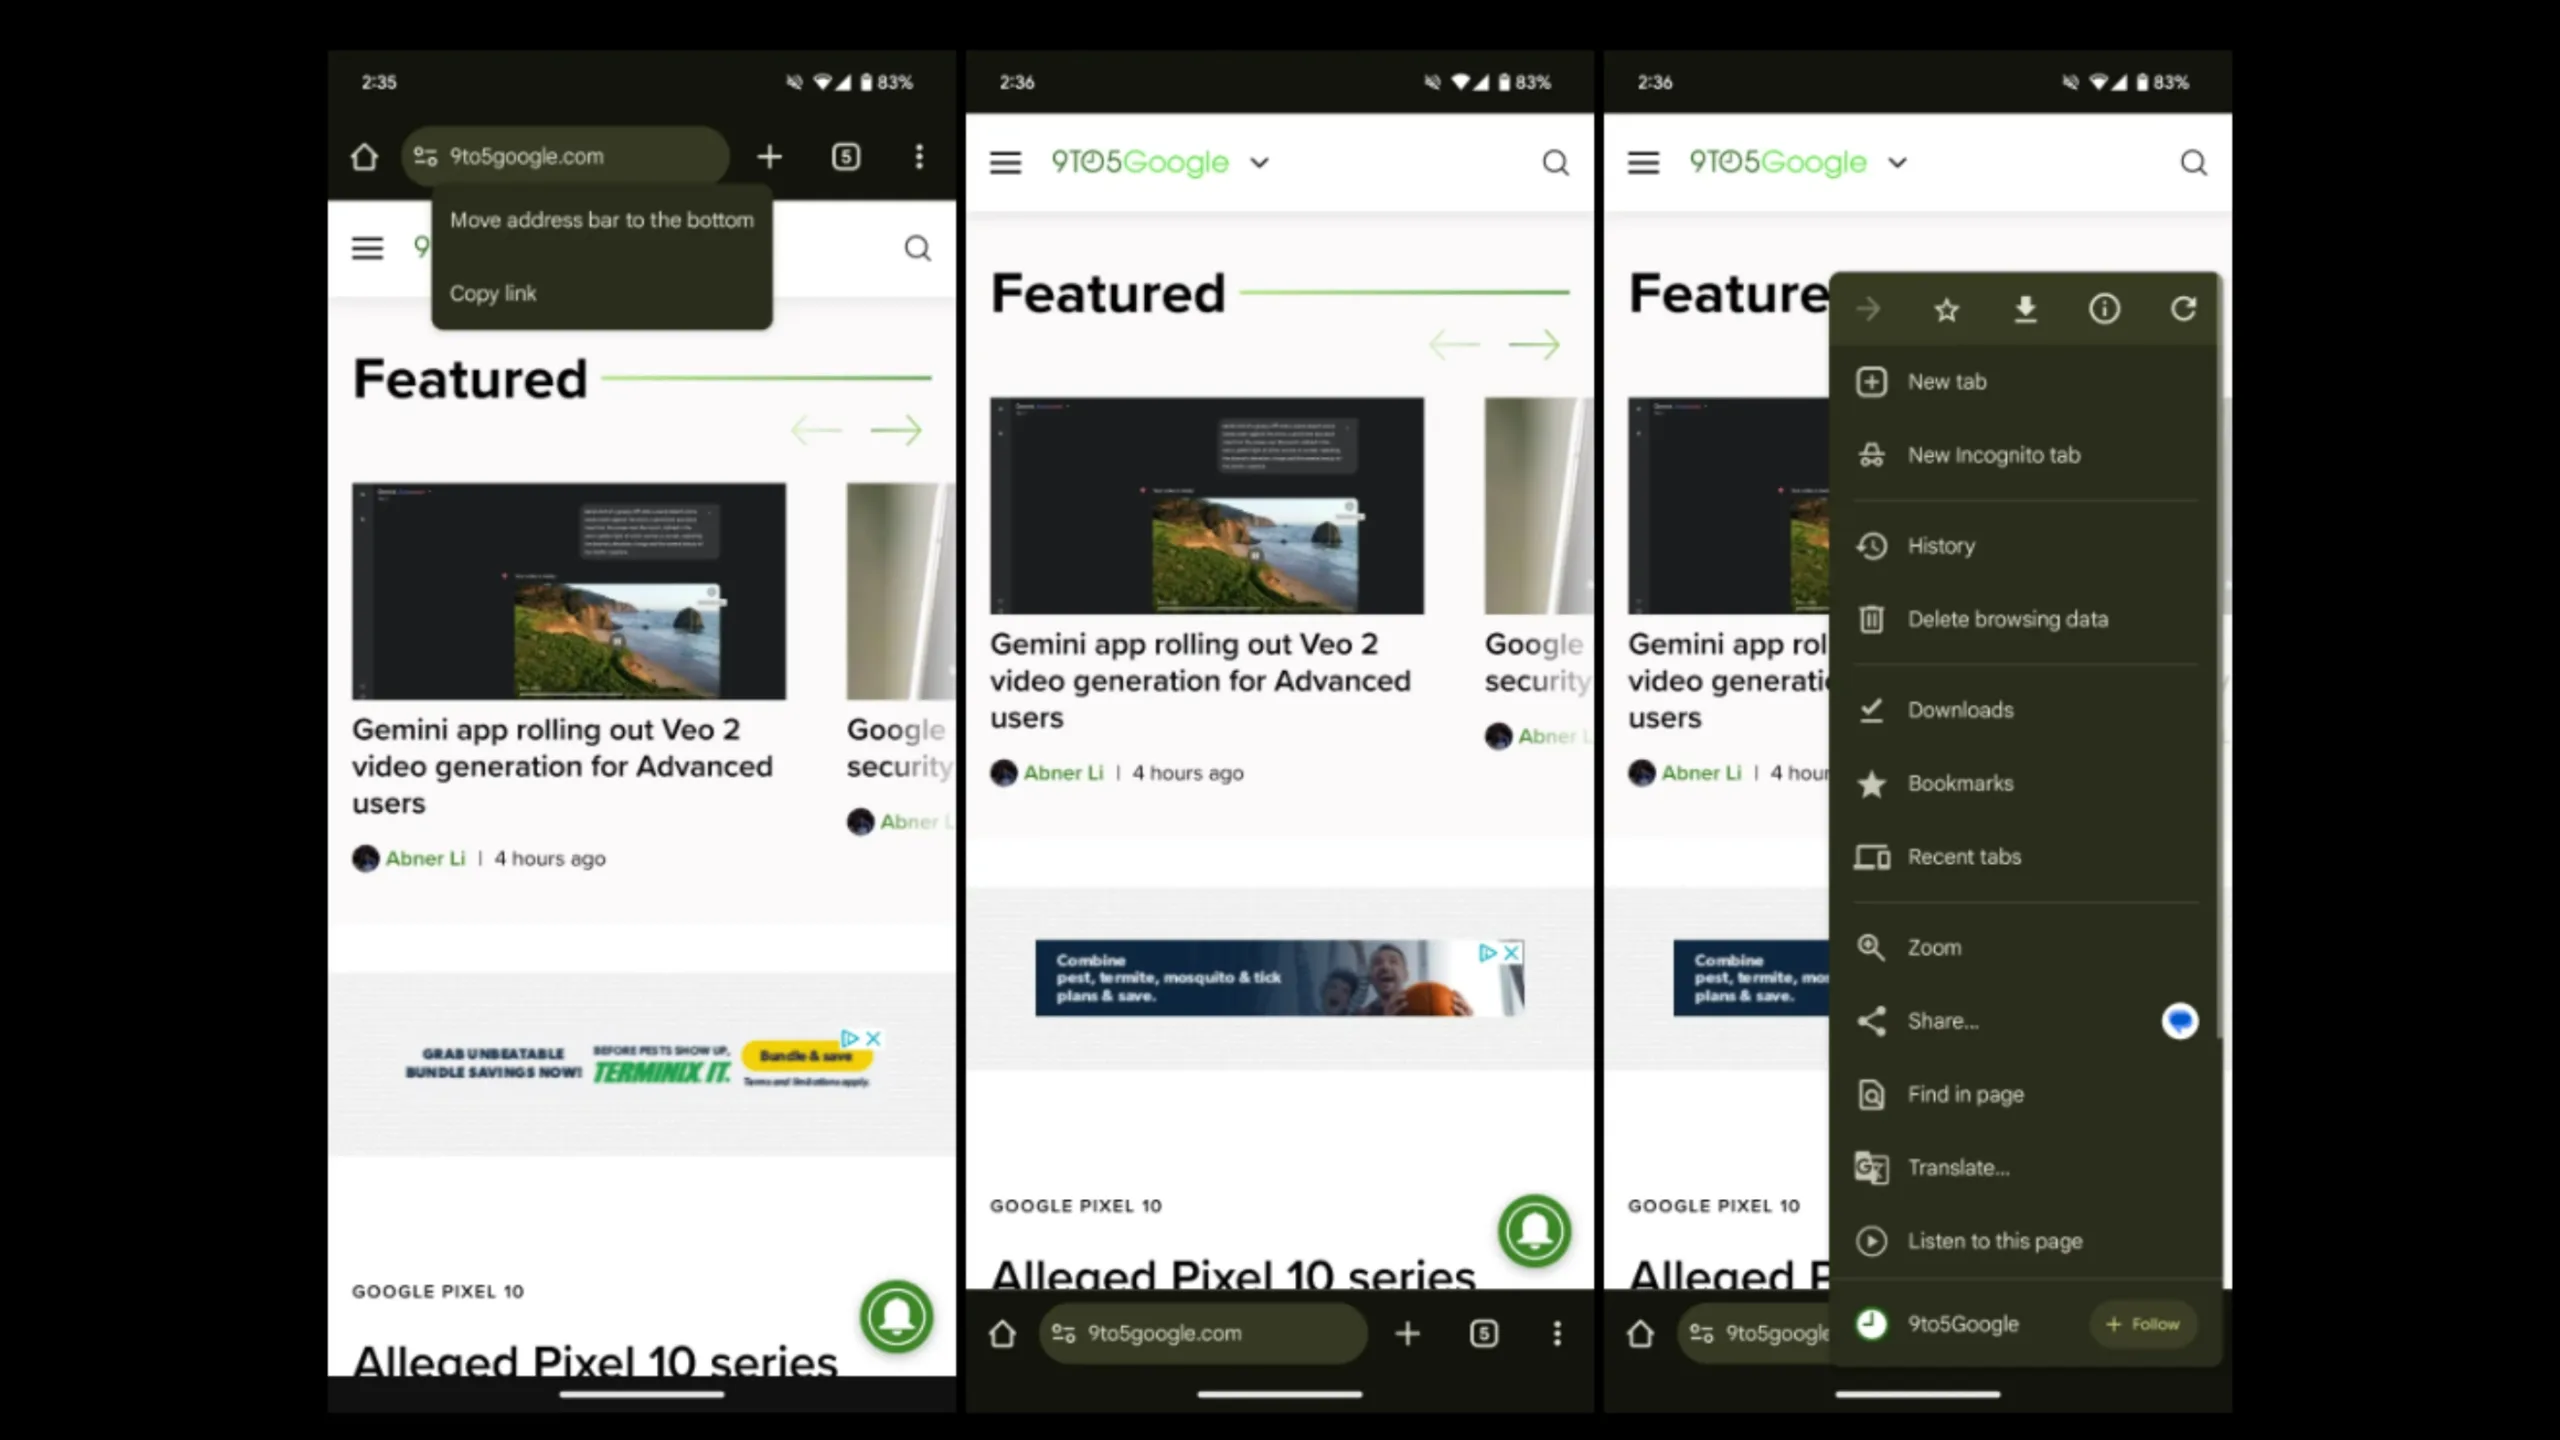Open new tab plus in middle phone bottom bar
2560x1440 pixels.
point(1407,1333)
